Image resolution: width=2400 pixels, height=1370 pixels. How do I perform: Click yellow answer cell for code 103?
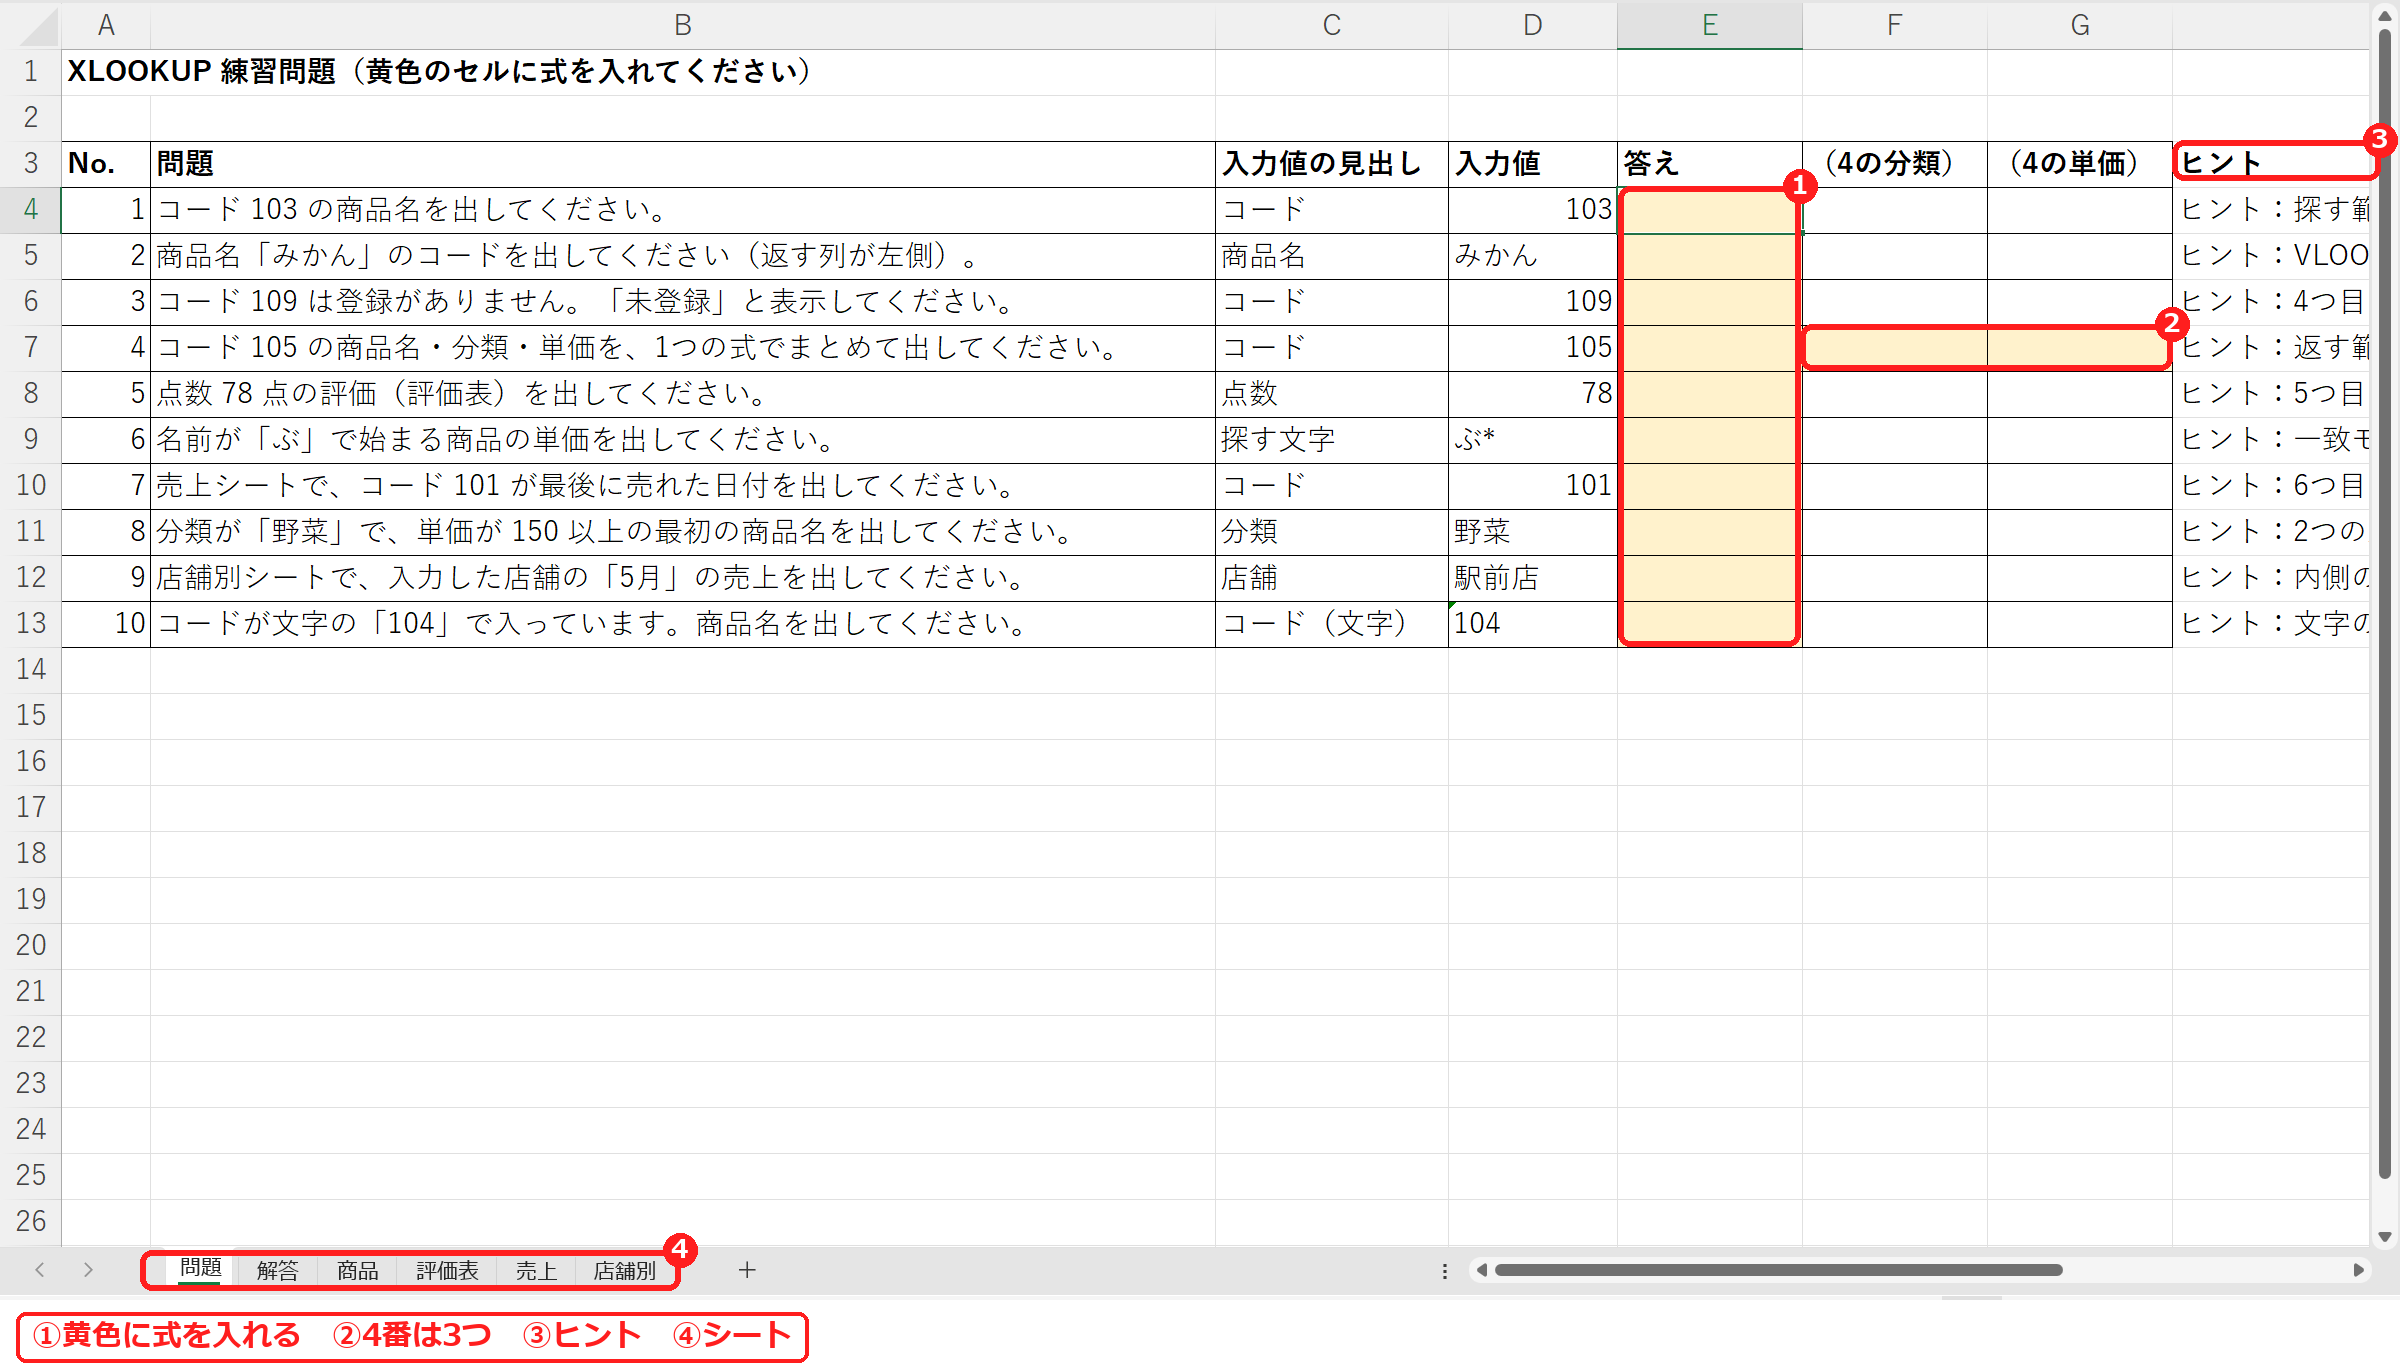pyautogui.click(x=1710, y=210)
